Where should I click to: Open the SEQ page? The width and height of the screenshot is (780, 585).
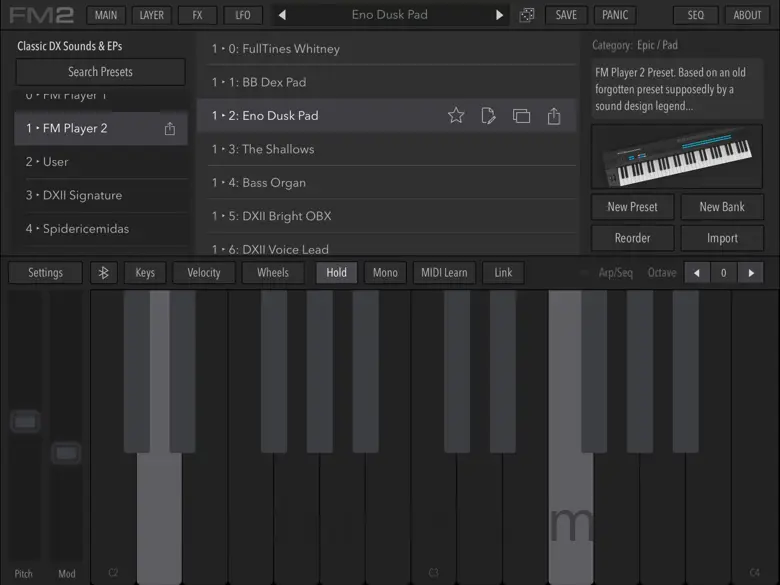click(695, 15)
